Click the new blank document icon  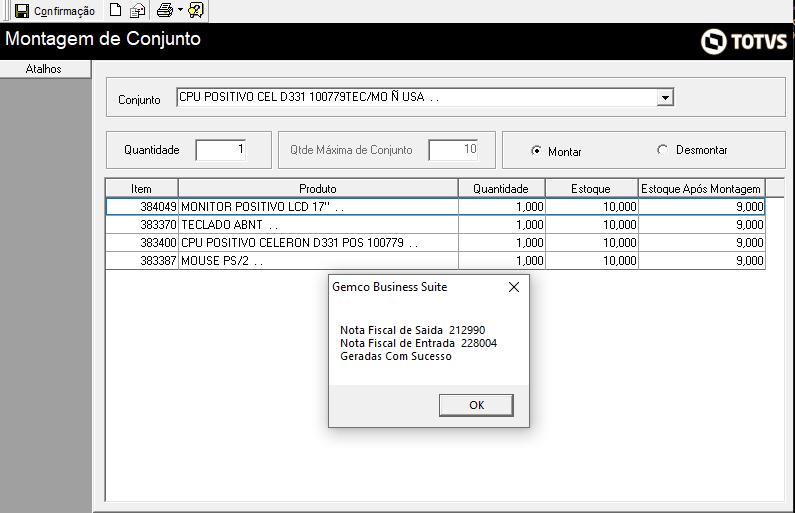pyautogui.click(x=116, y=10)
